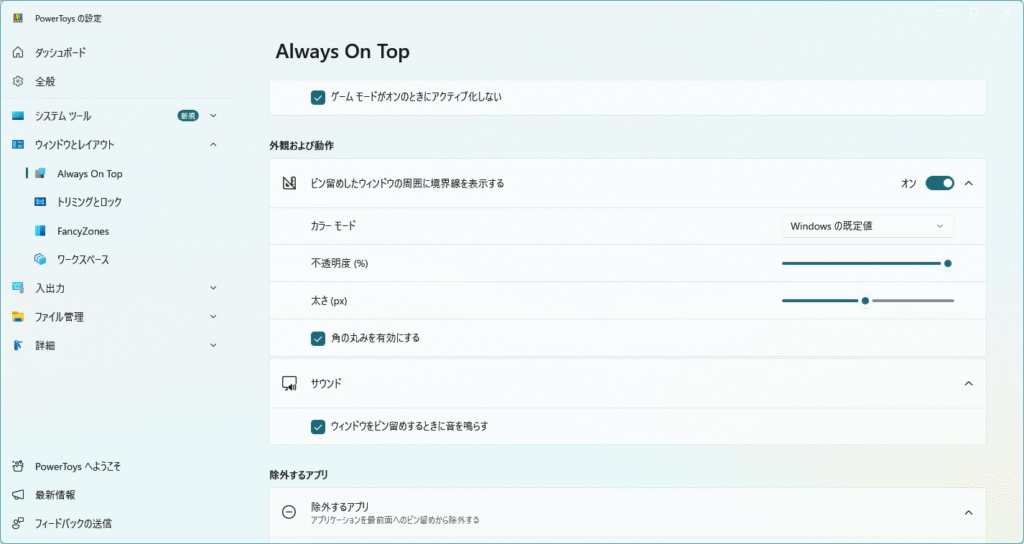Click the 除外するアプリ section heading above card

point(299,475)
